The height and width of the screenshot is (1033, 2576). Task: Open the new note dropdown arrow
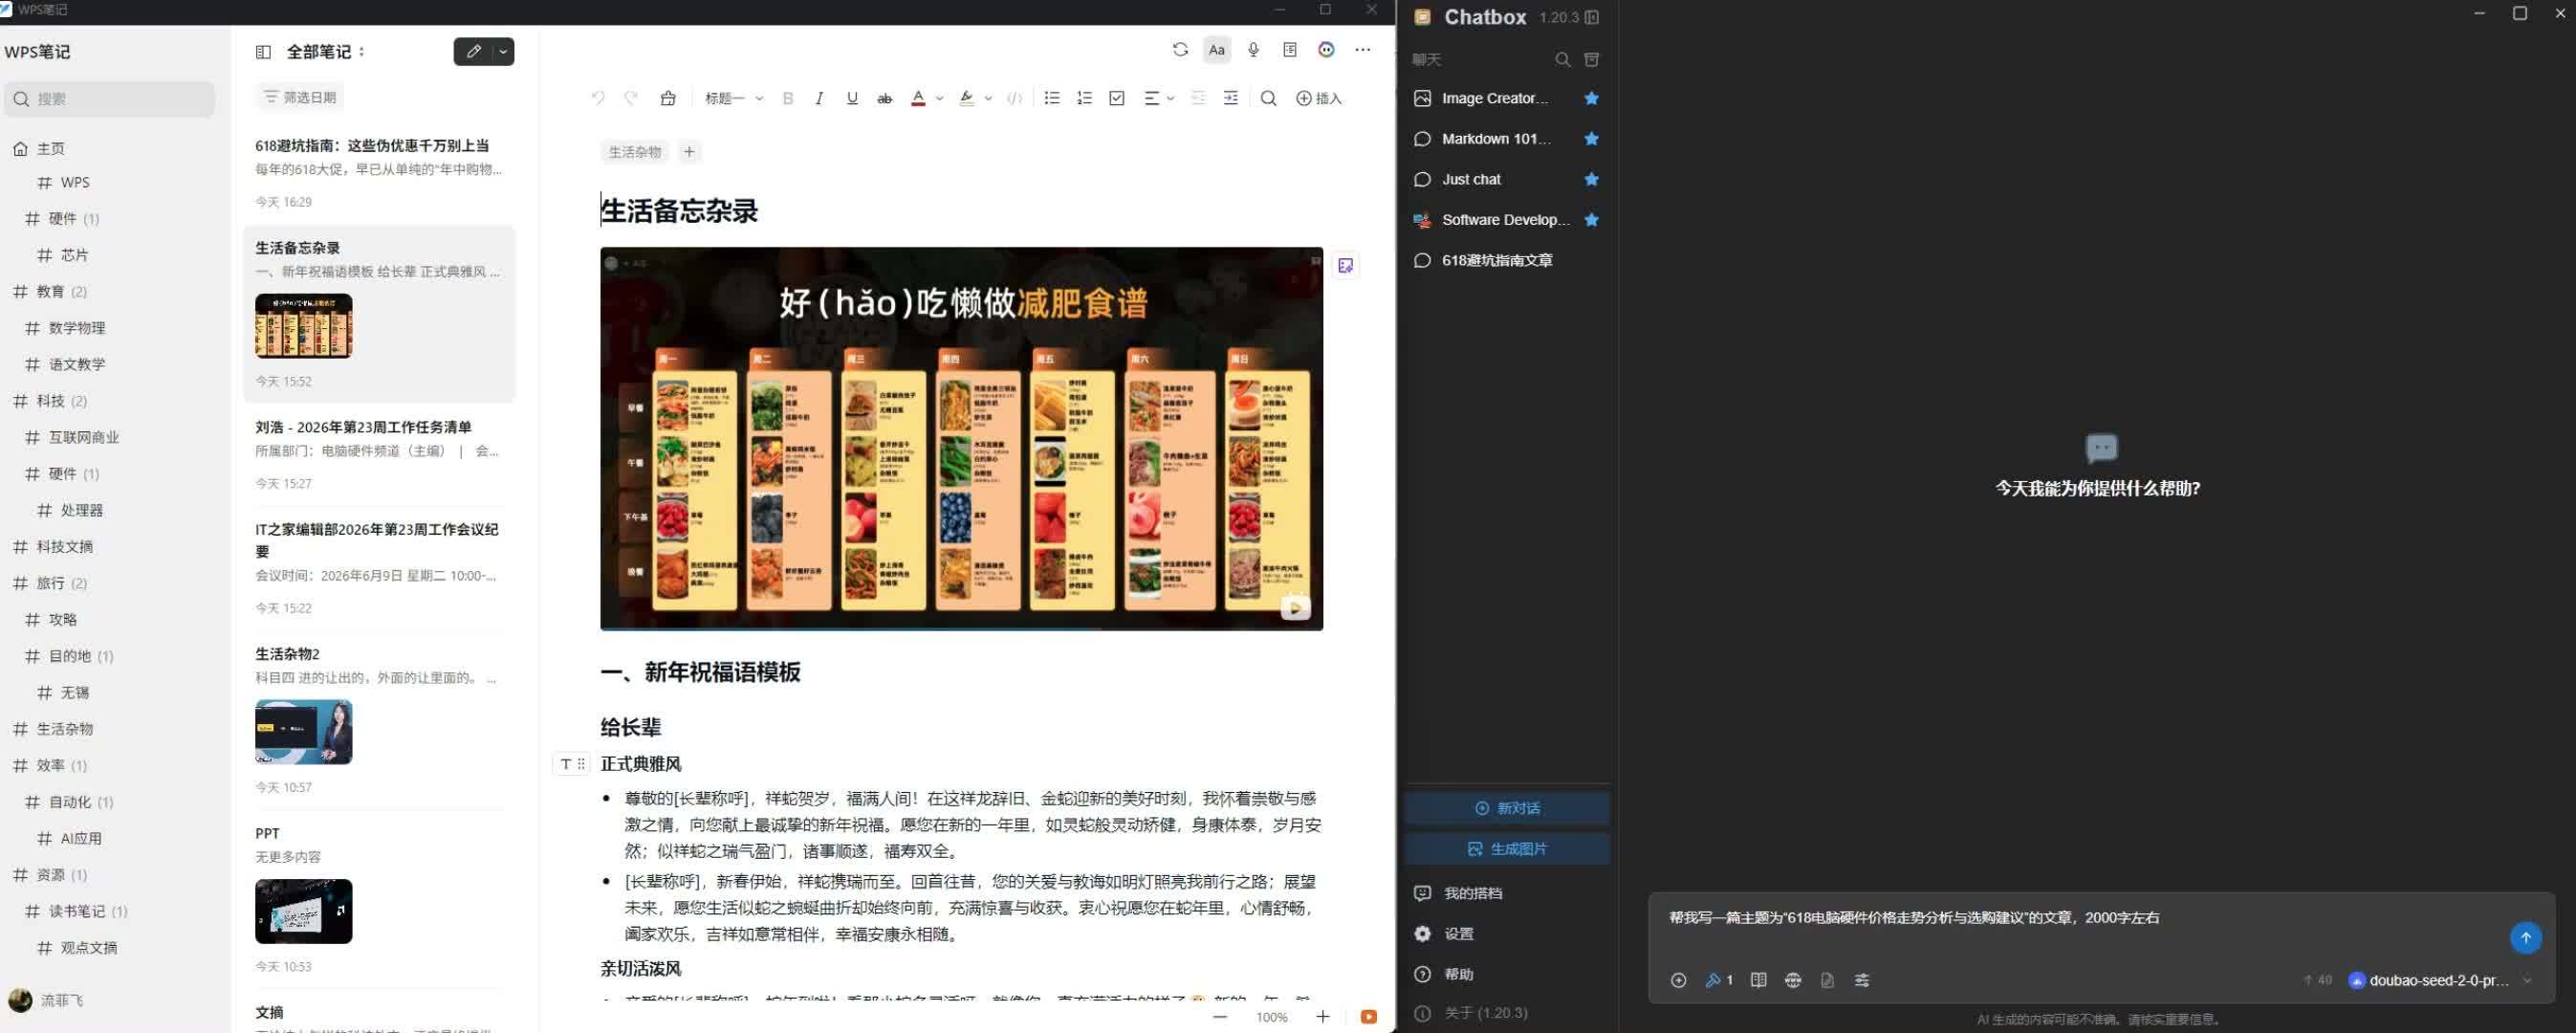(x=503, y=51)
